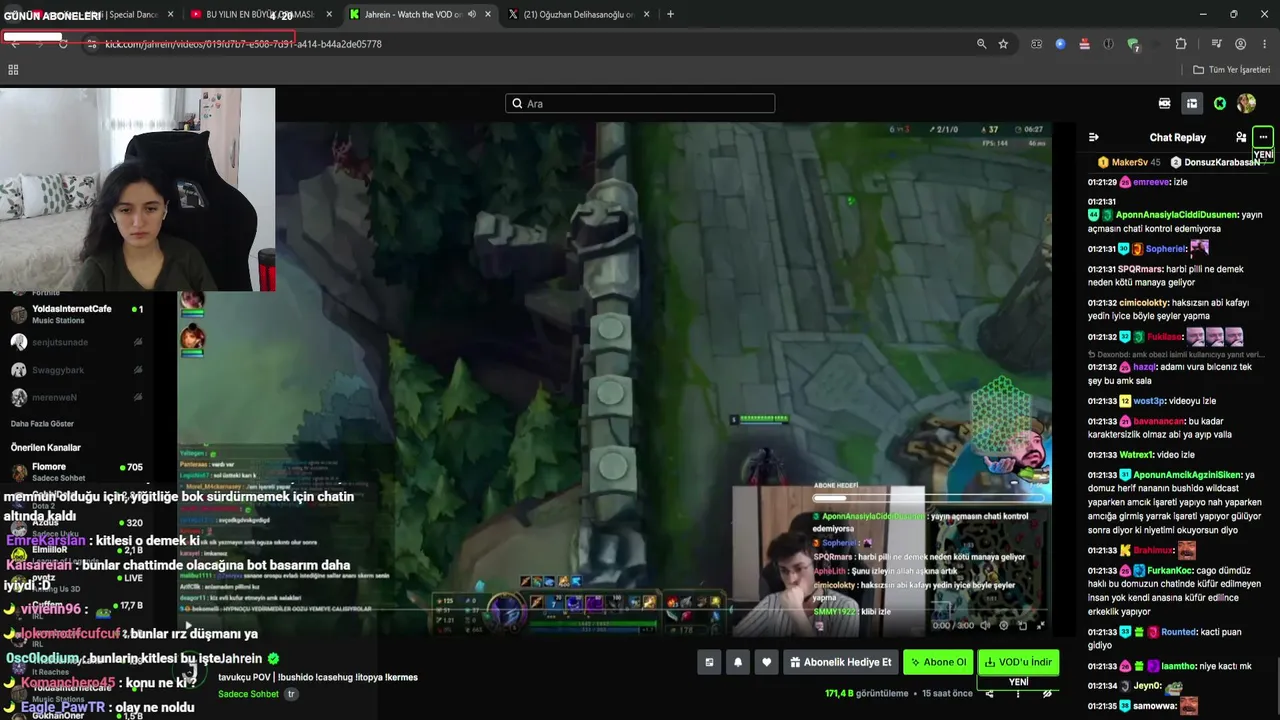Viewport: 1280px width, 720px height.
Task: Click username Iaamtho in chat replay
Action: pos(1178,666)
